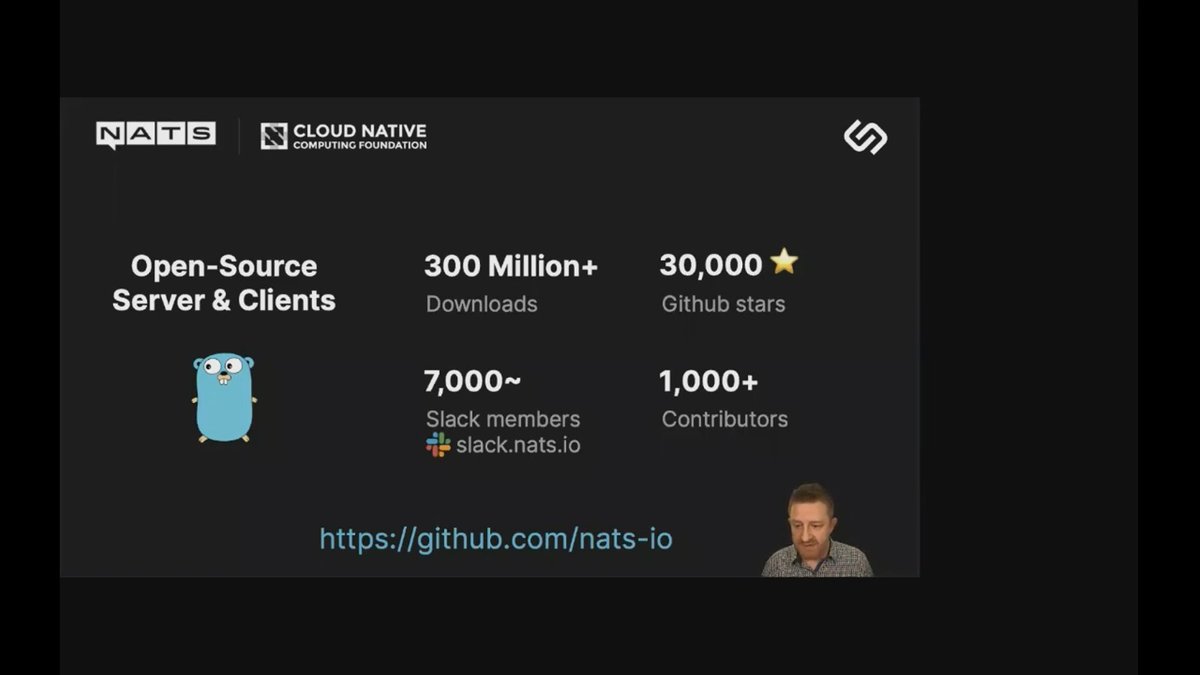Click the "300 Million+" figure
Screen dimensions: 1200x675
[511, 266]
